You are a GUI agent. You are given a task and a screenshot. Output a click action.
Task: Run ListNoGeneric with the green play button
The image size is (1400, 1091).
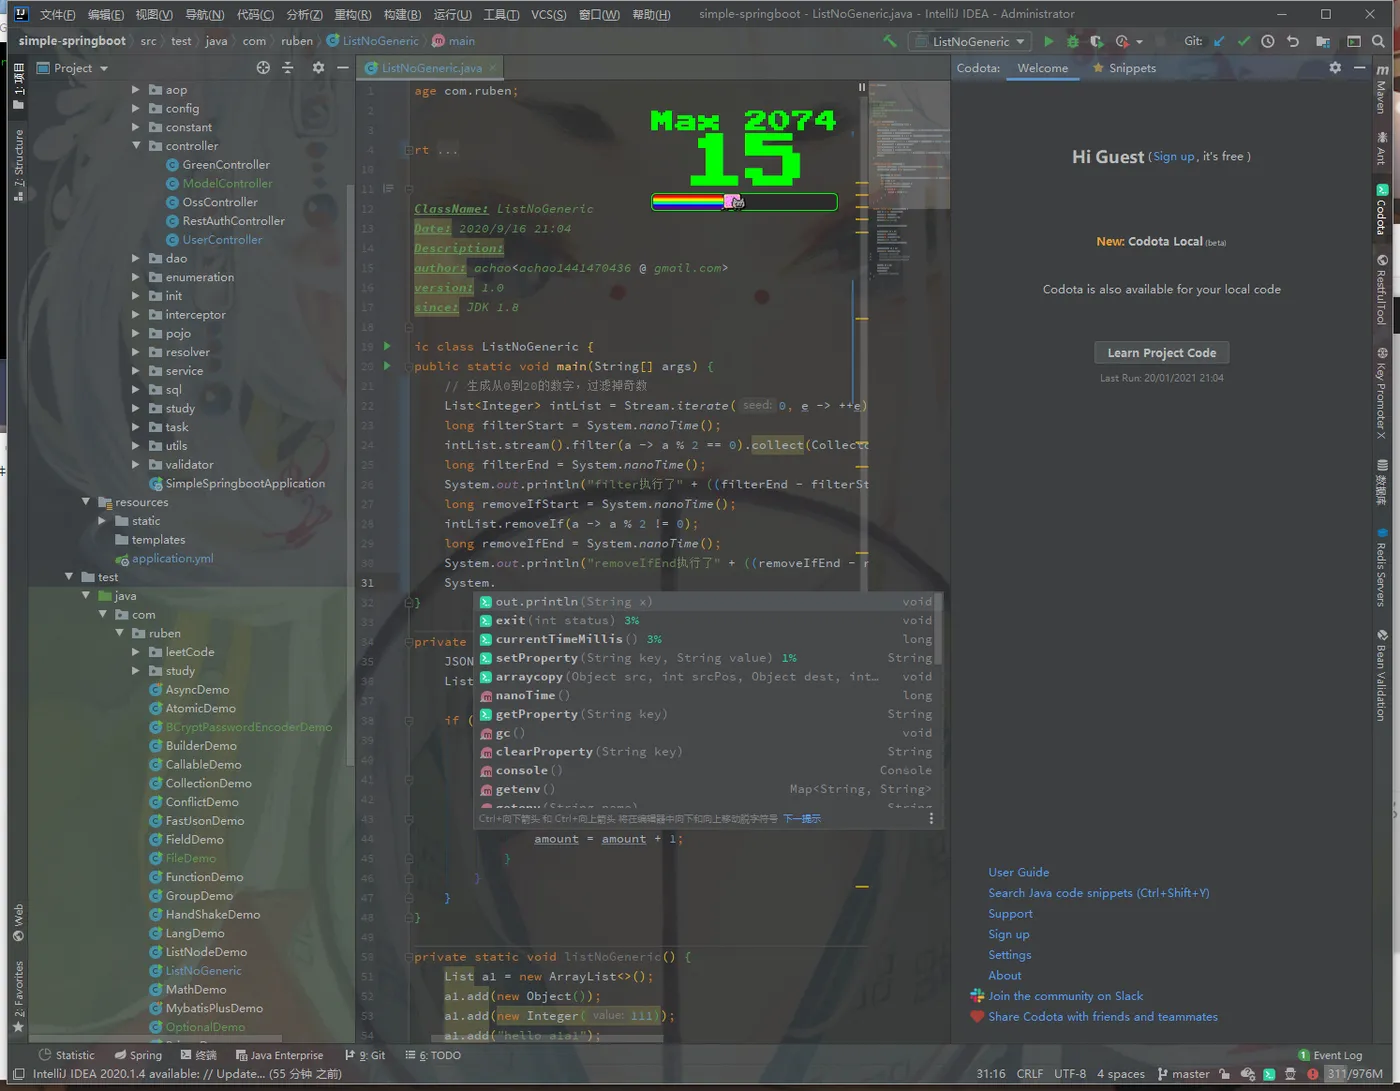point(1048,41)
